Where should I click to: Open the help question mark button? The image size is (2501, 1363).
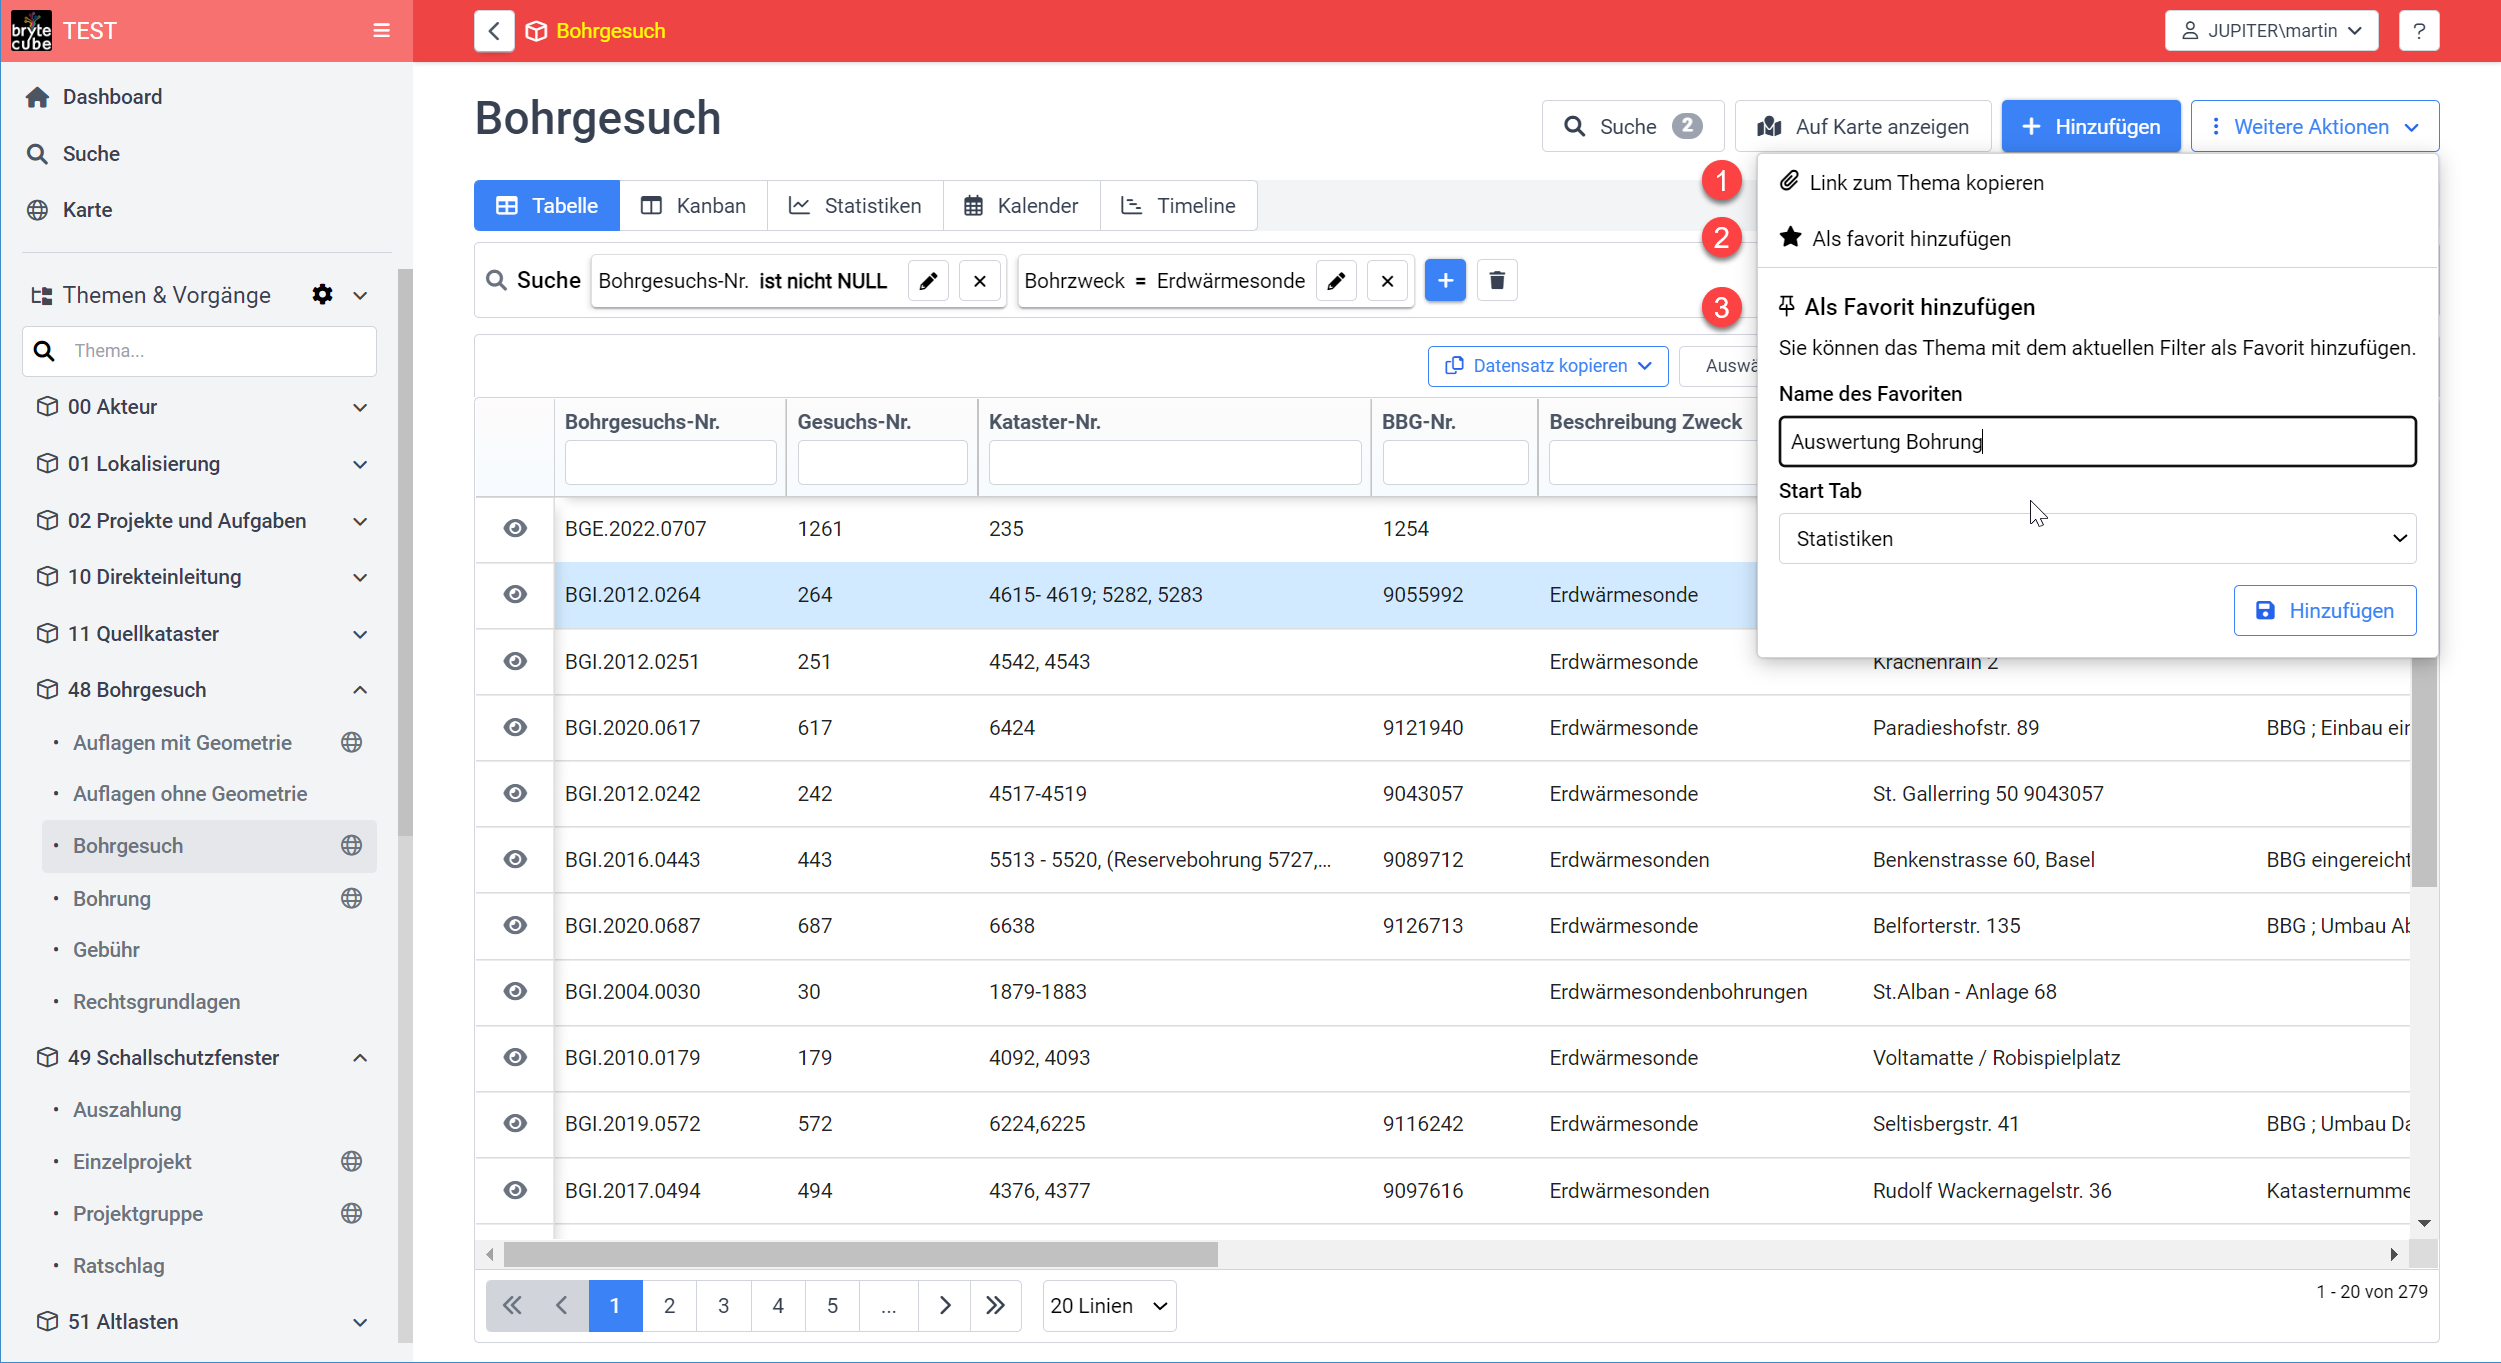click(x=2419, y=31)
